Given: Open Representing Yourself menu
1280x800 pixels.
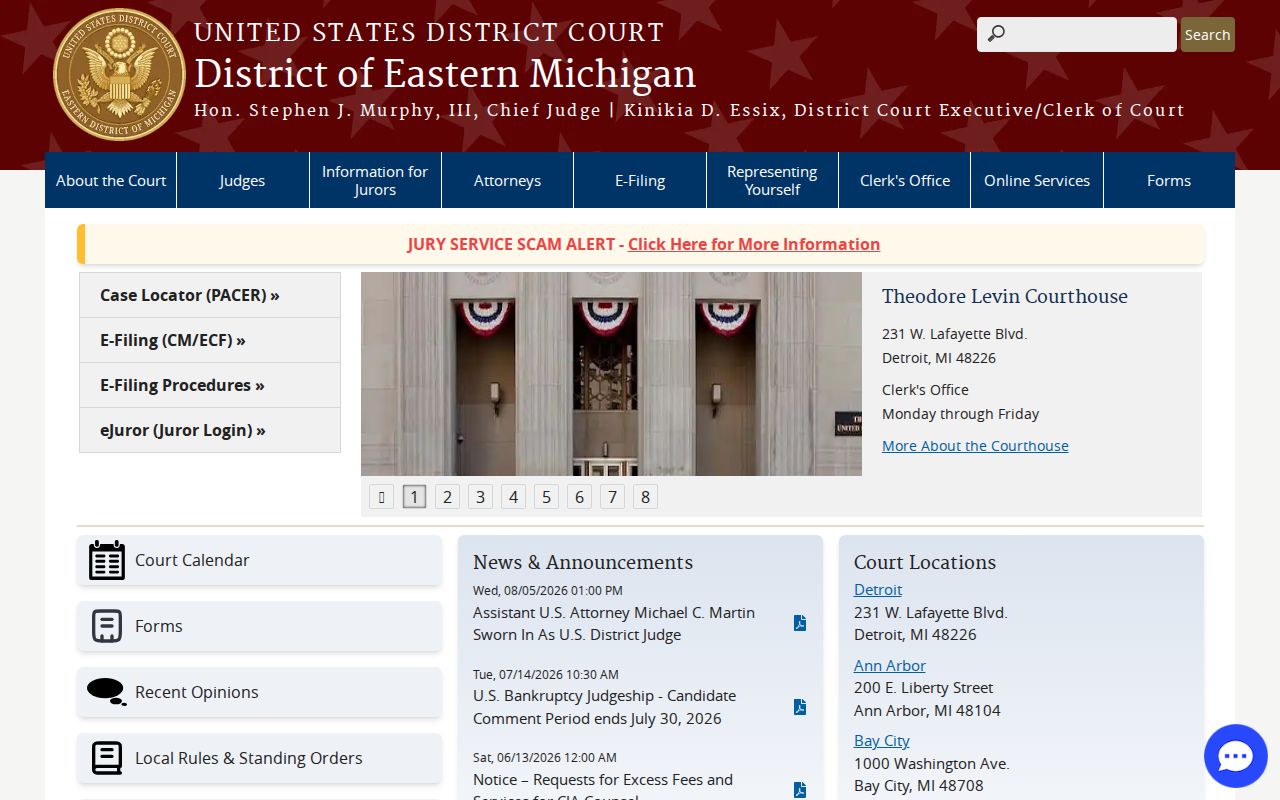Looking at the screenshot, I should (x=772, y=180).
